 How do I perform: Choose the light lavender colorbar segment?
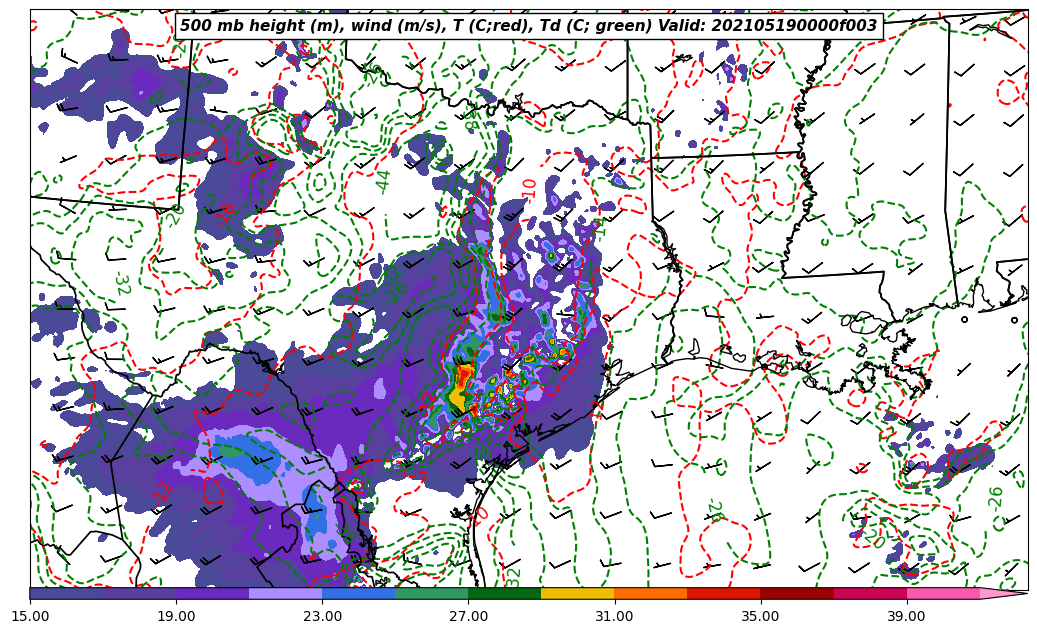point(285,593)
